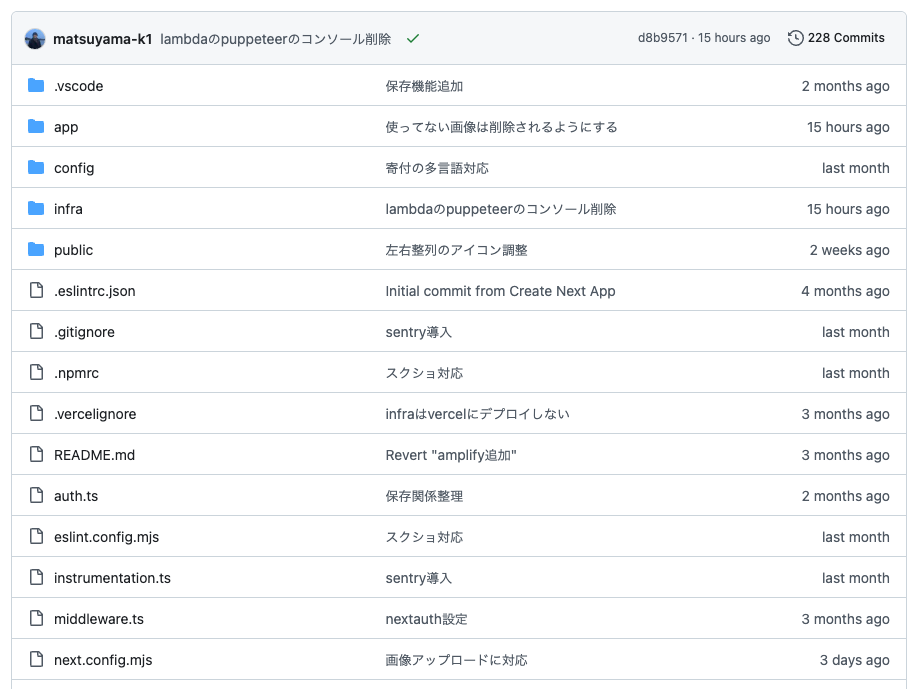This screenshot has width=913, height=689.
Task: Click the public folder icon
Action: [x=35, y=250]
